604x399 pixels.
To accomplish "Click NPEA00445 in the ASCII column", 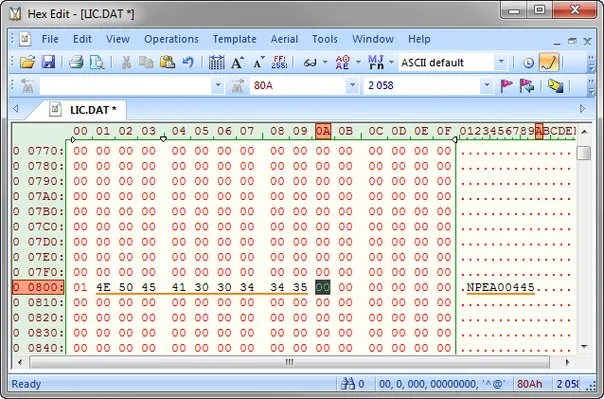I will pos(500,287).
